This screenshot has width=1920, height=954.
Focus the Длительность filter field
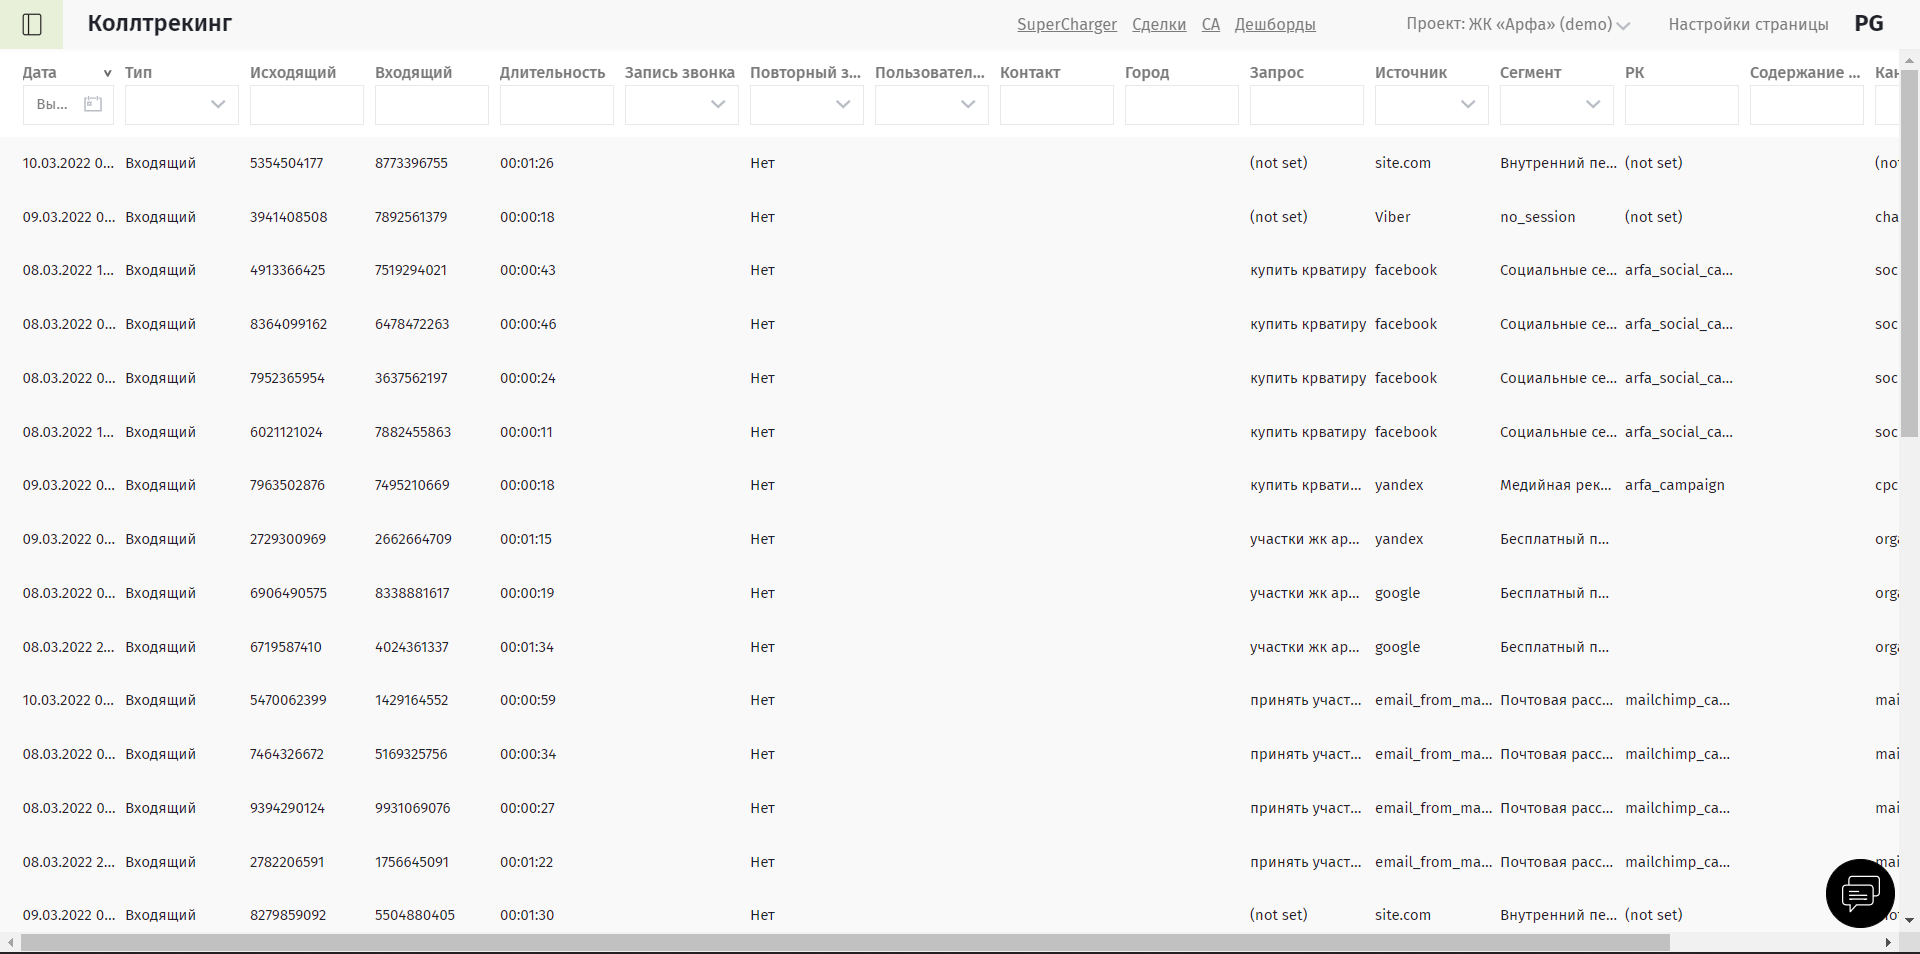557,105
